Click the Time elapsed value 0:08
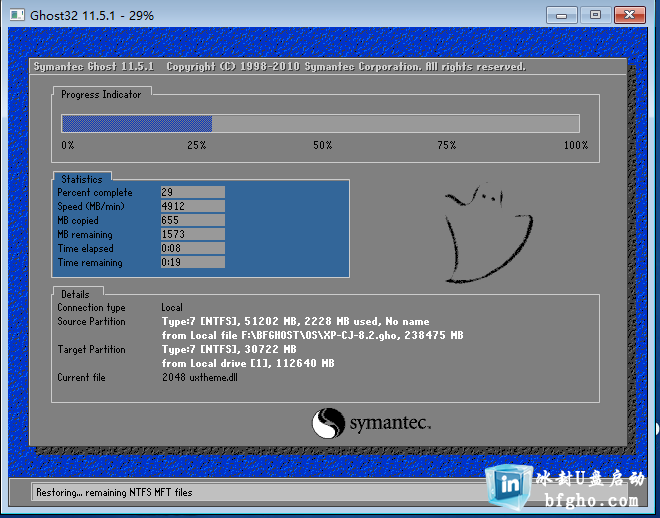 [192, 248]
